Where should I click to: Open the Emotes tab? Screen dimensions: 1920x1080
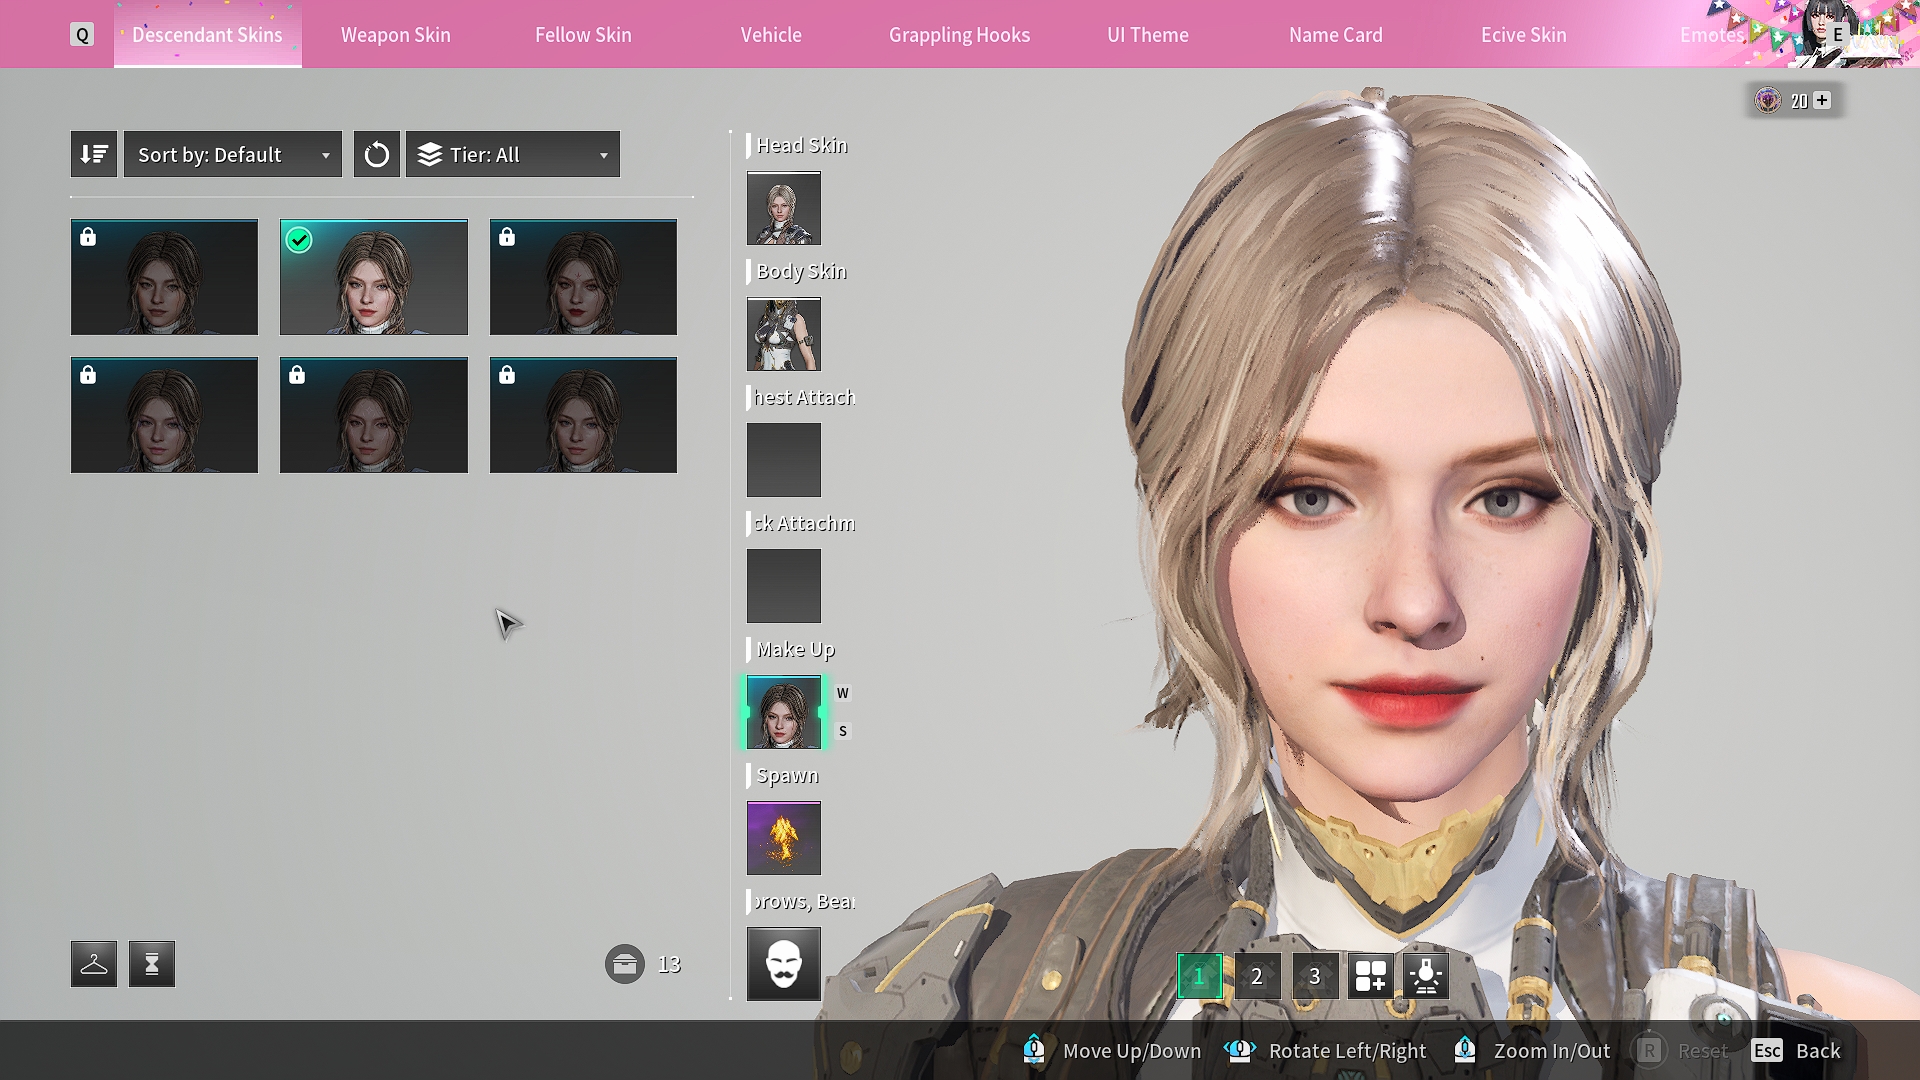tap(1711, 35)
